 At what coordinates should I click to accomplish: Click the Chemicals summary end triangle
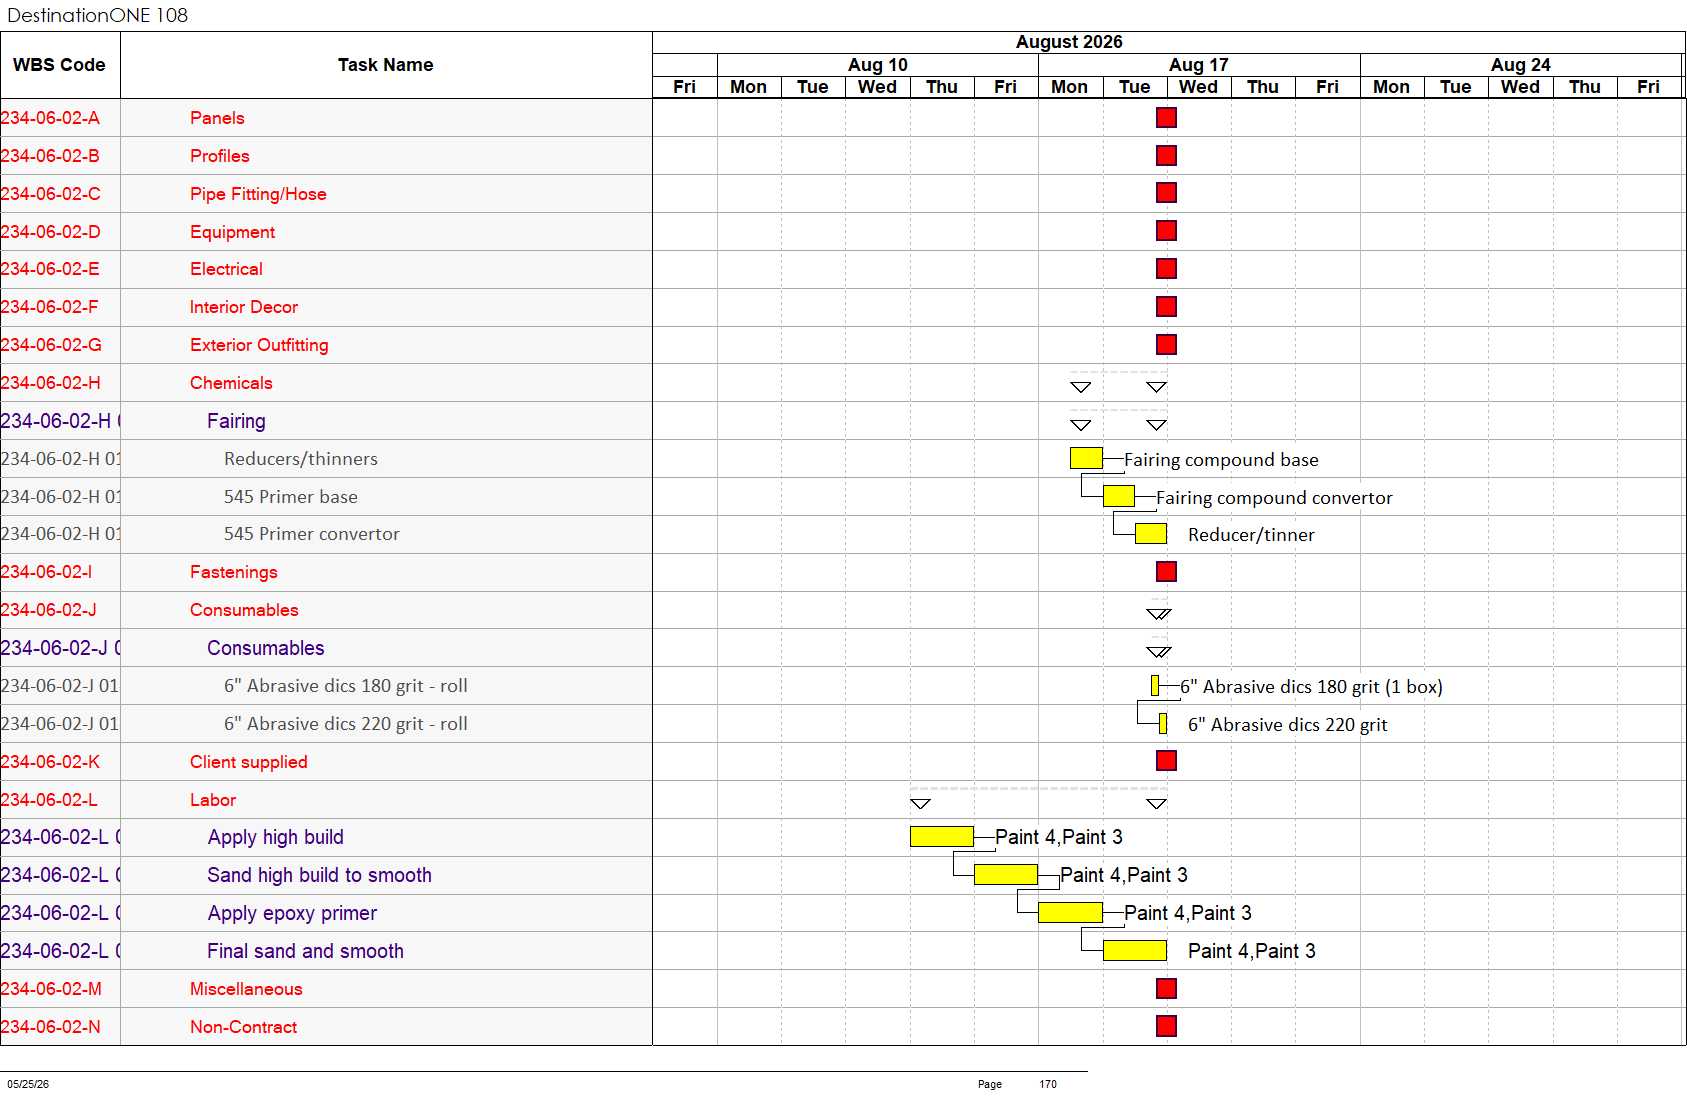1157,387
